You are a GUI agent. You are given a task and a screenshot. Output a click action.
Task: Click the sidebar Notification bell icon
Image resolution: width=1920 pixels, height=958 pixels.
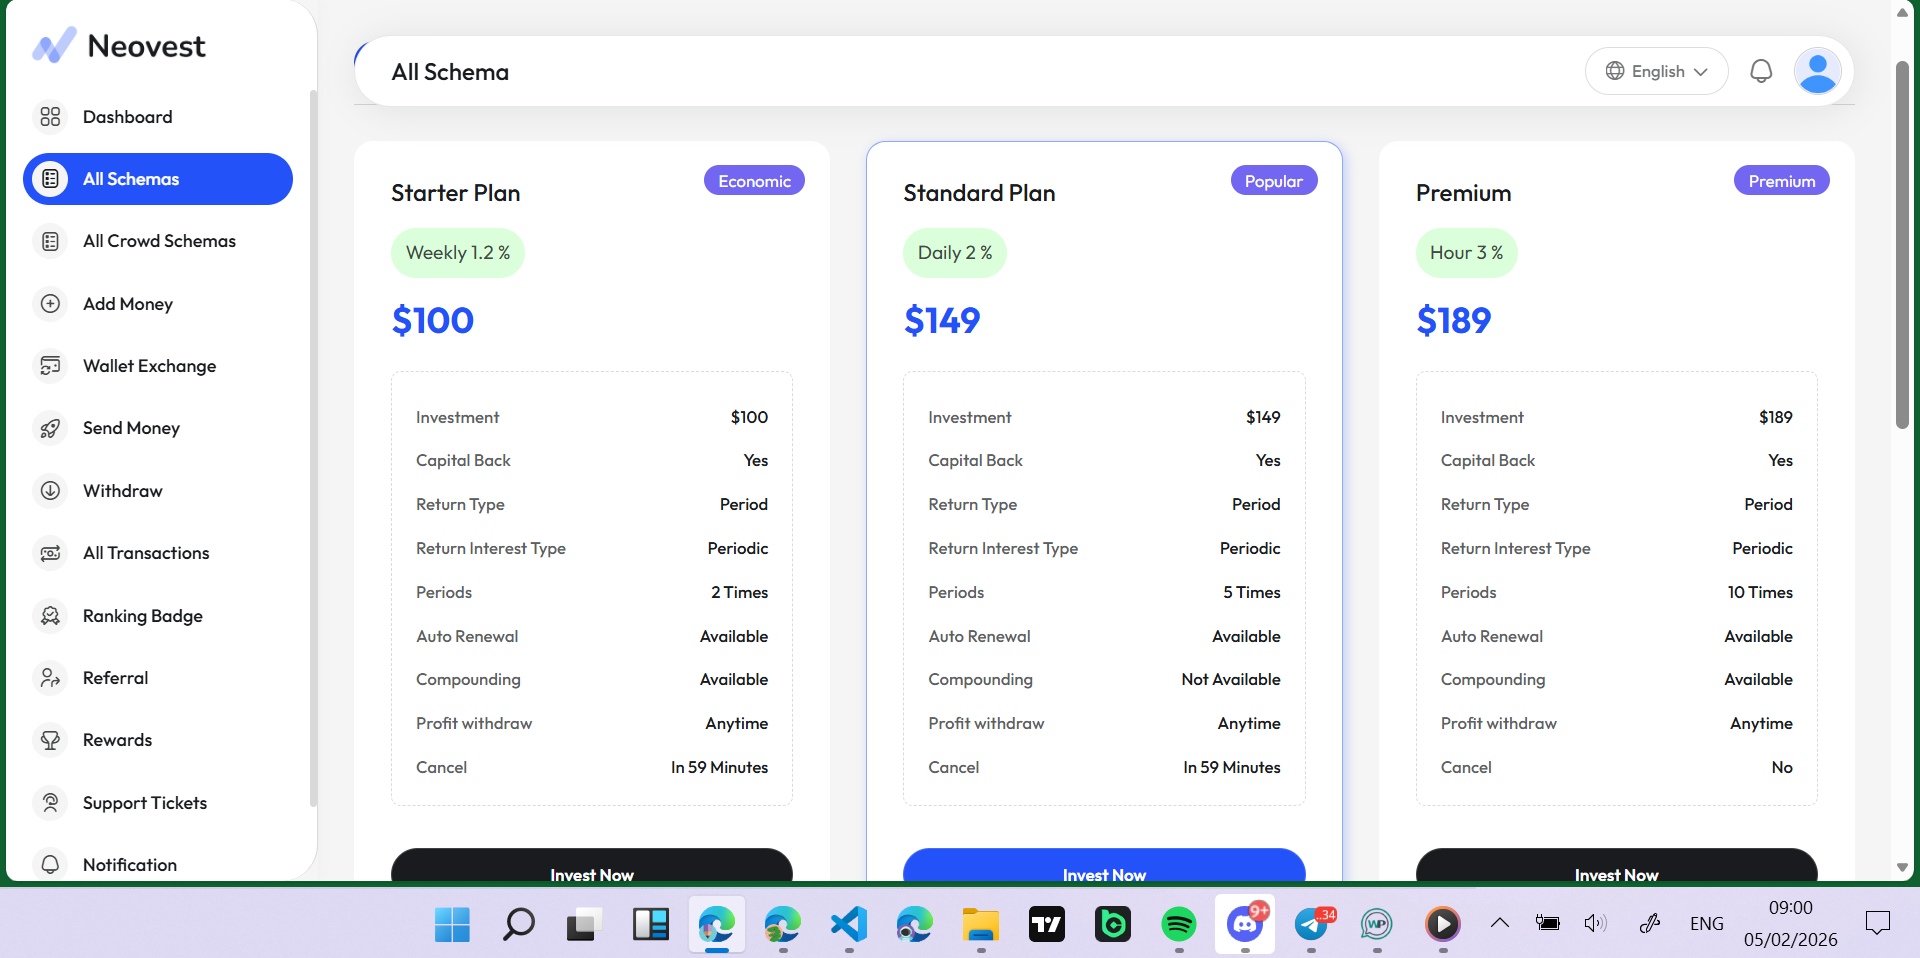pos(50,865)
